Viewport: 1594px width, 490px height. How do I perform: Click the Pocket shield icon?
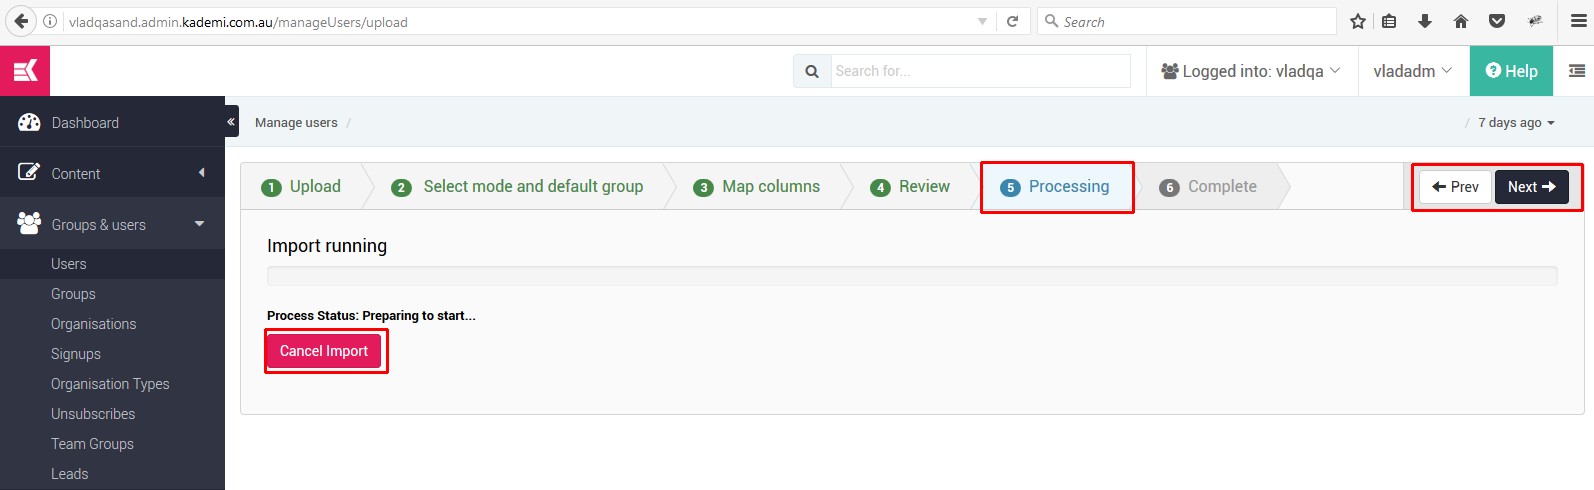tap(1497, 21)
